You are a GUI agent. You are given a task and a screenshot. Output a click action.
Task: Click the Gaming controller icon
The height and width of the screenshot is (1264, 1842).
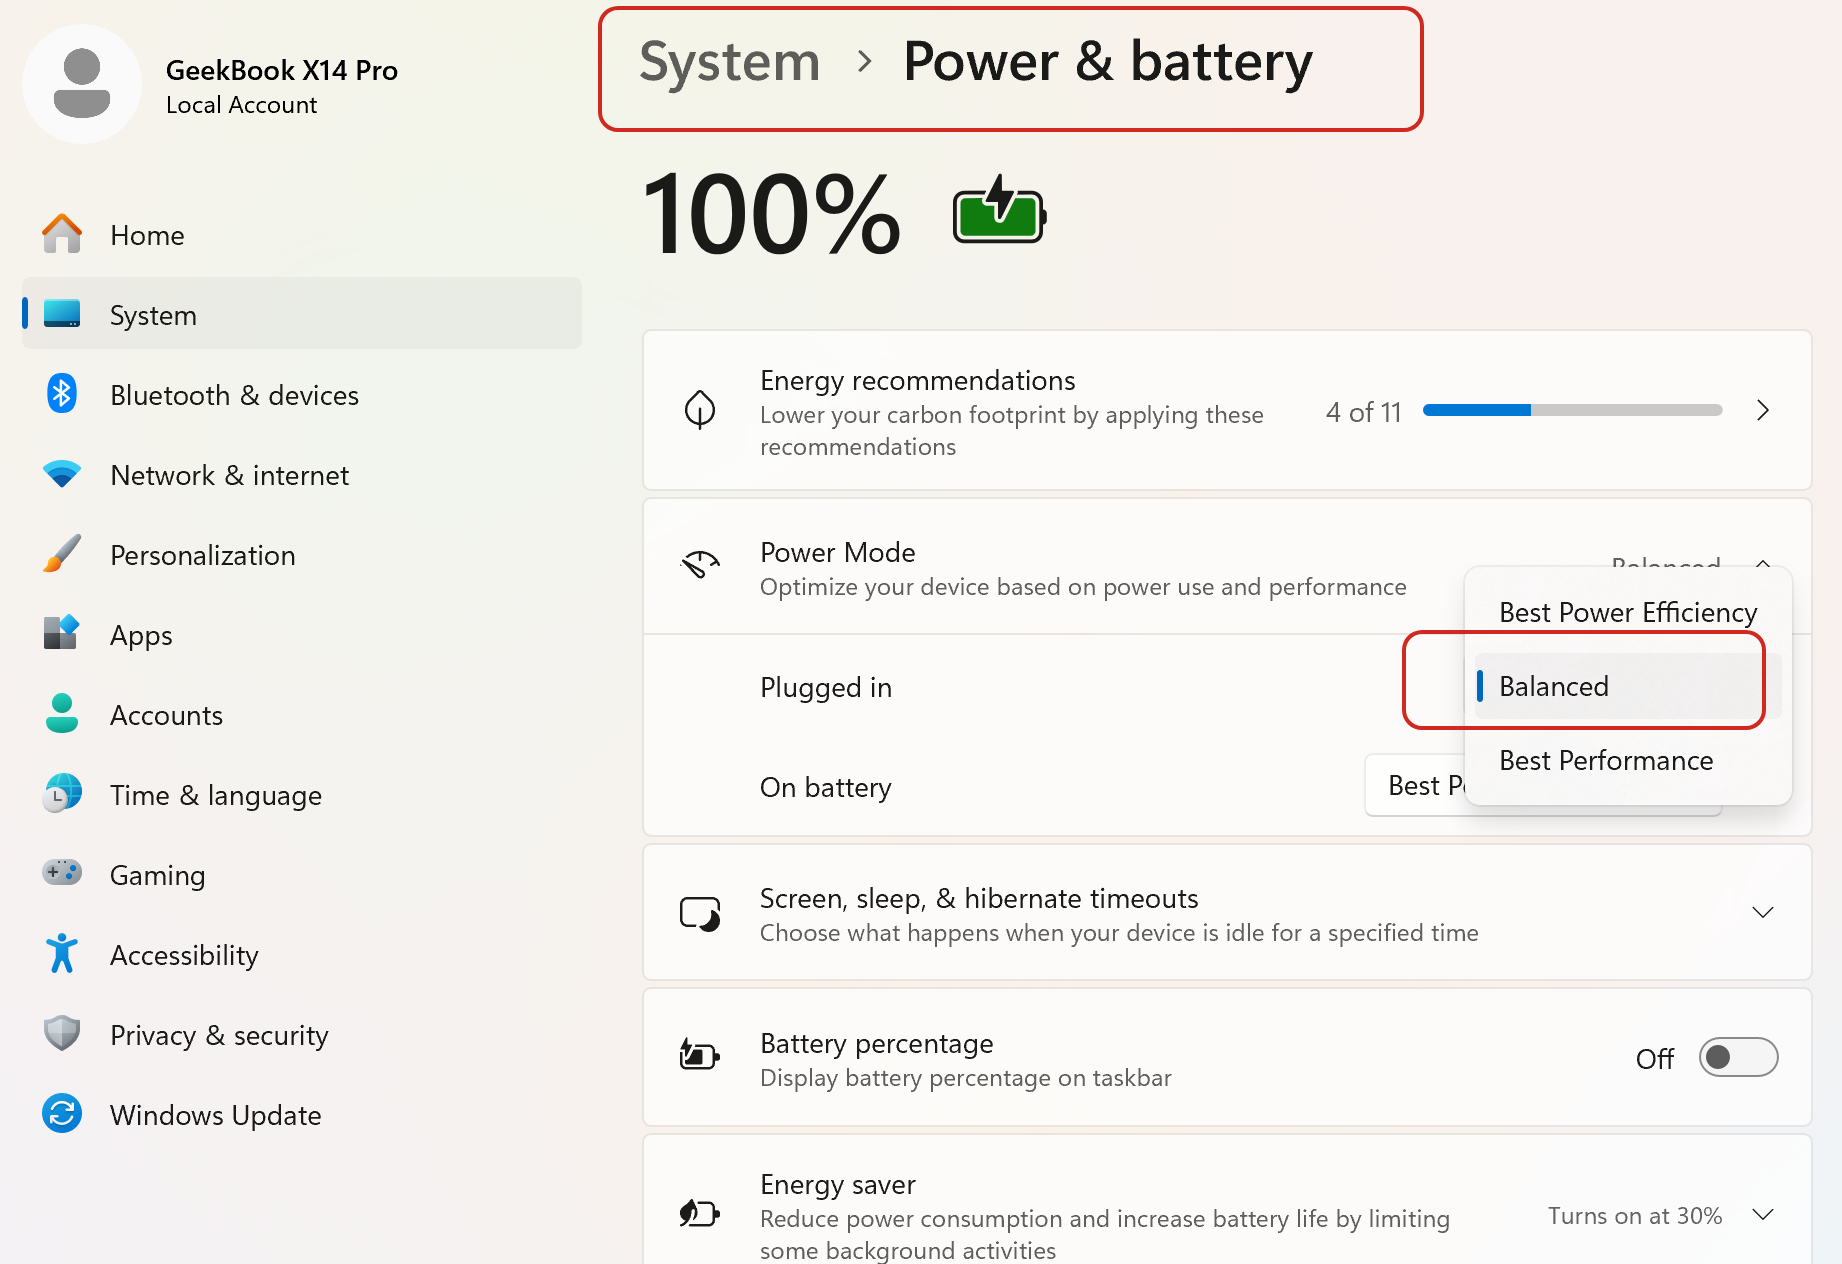click(x=62, y=873)
